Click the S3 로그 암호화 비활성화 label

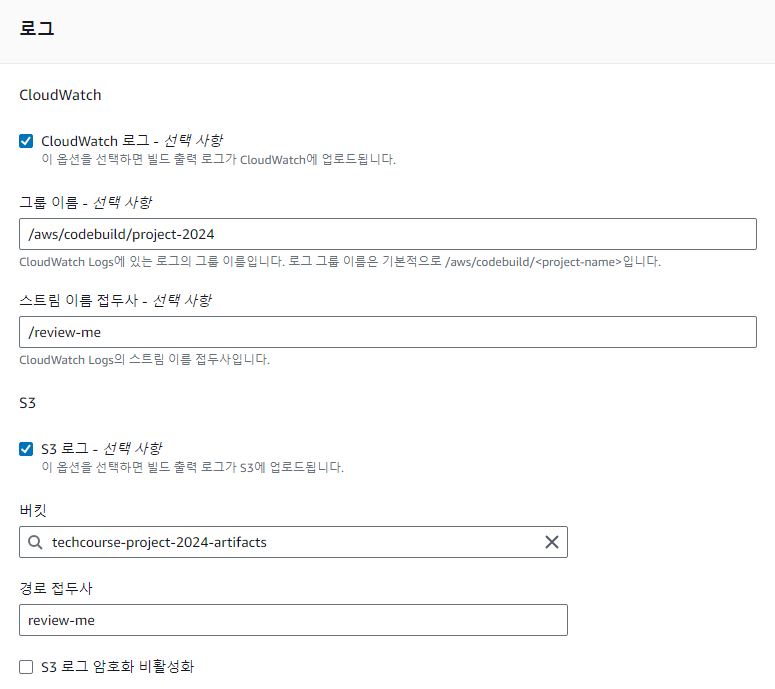118,667
